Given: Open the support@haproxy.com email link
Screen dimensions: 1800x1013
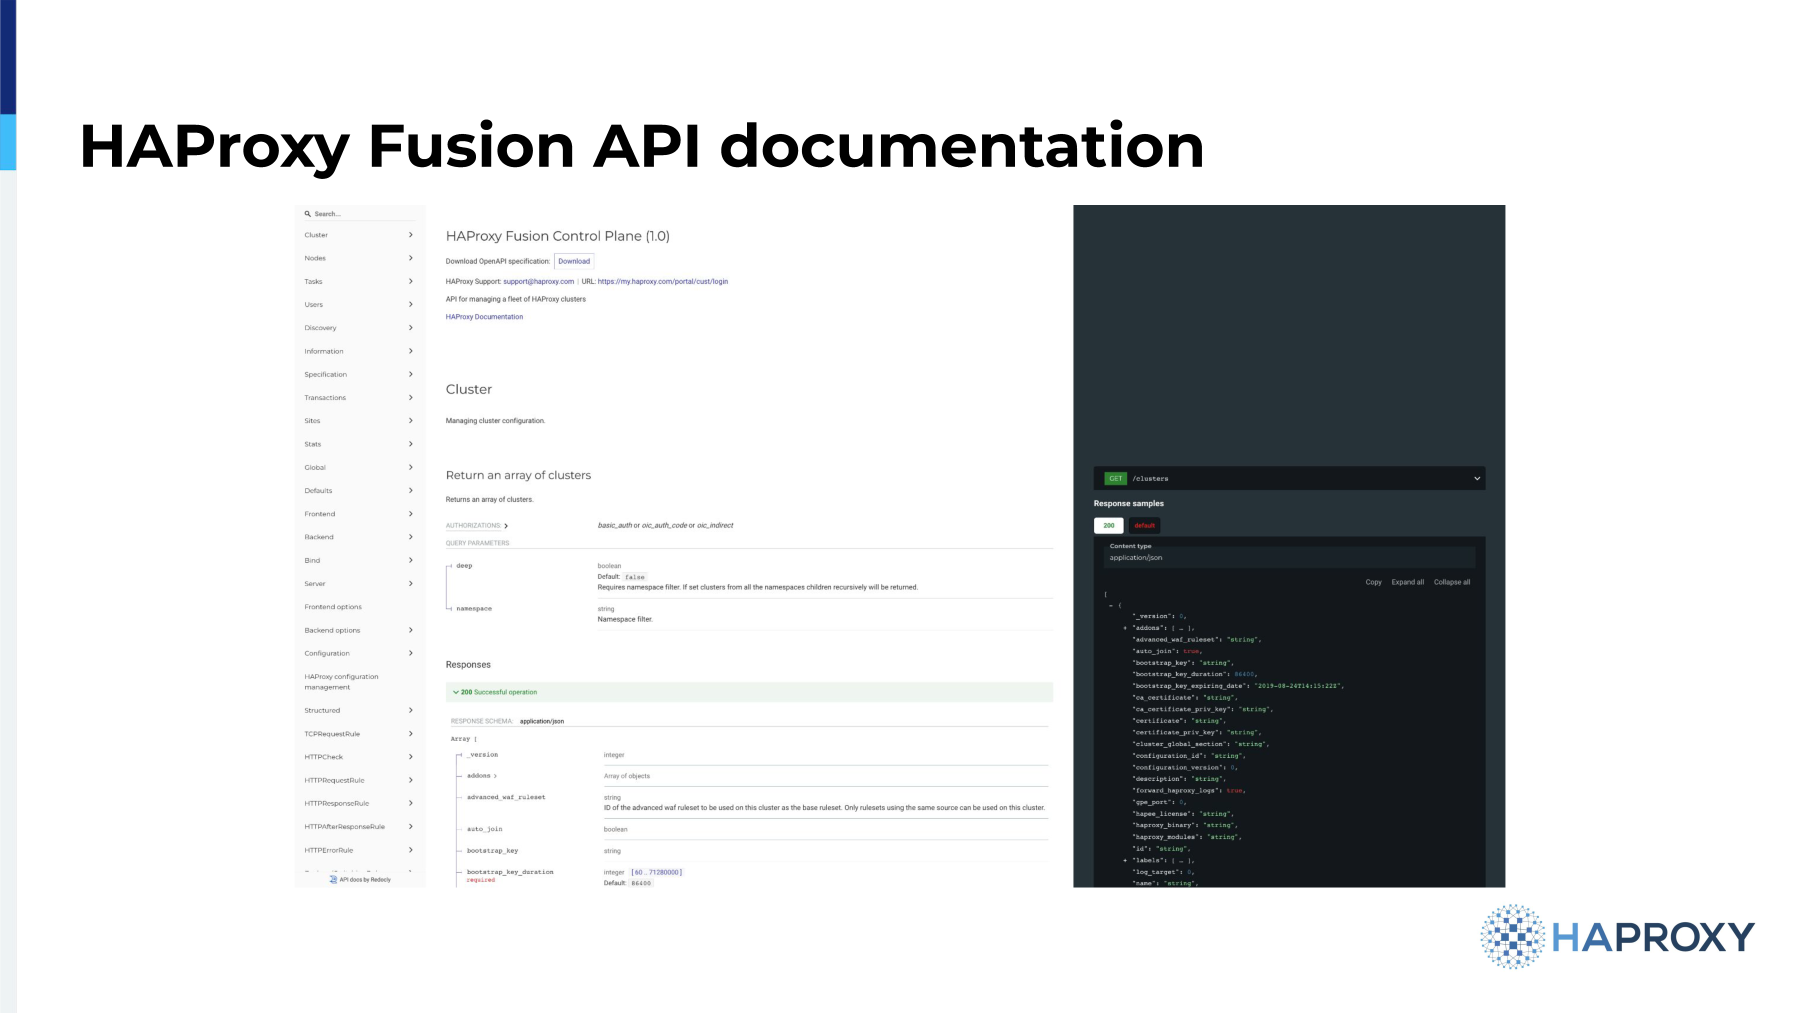Looking at the screenshot, I should (x=538, y=281).
